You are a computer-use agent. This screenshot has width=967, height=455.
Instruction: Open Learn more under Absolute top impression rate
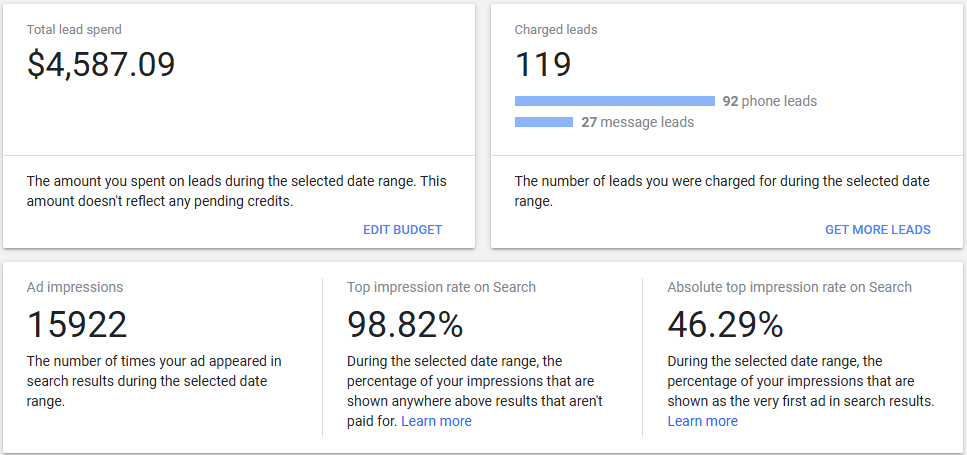pos(702,421)
